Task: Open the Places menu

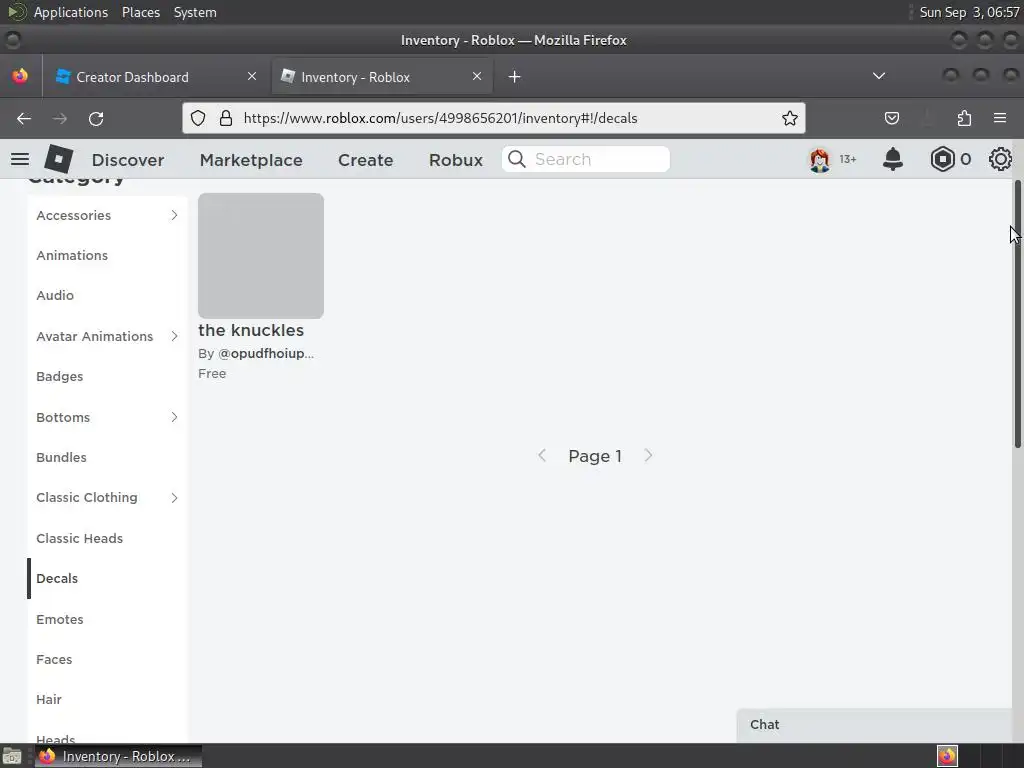Action: click(141, 12)
